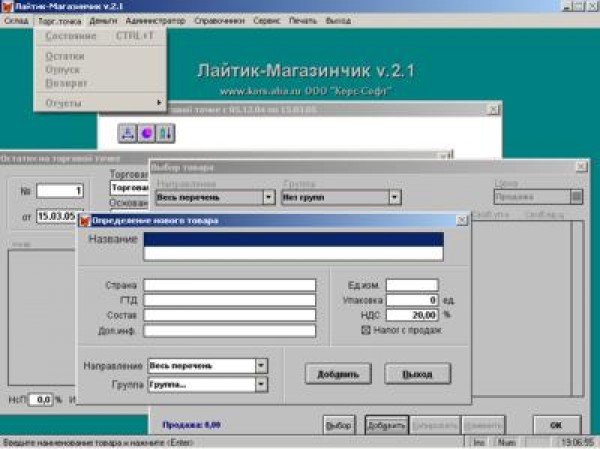The image size is (600, 449).
Task: Click the hierarchy tree icon in toolbar
Action: pyautogui.click(x=128, y=132)
